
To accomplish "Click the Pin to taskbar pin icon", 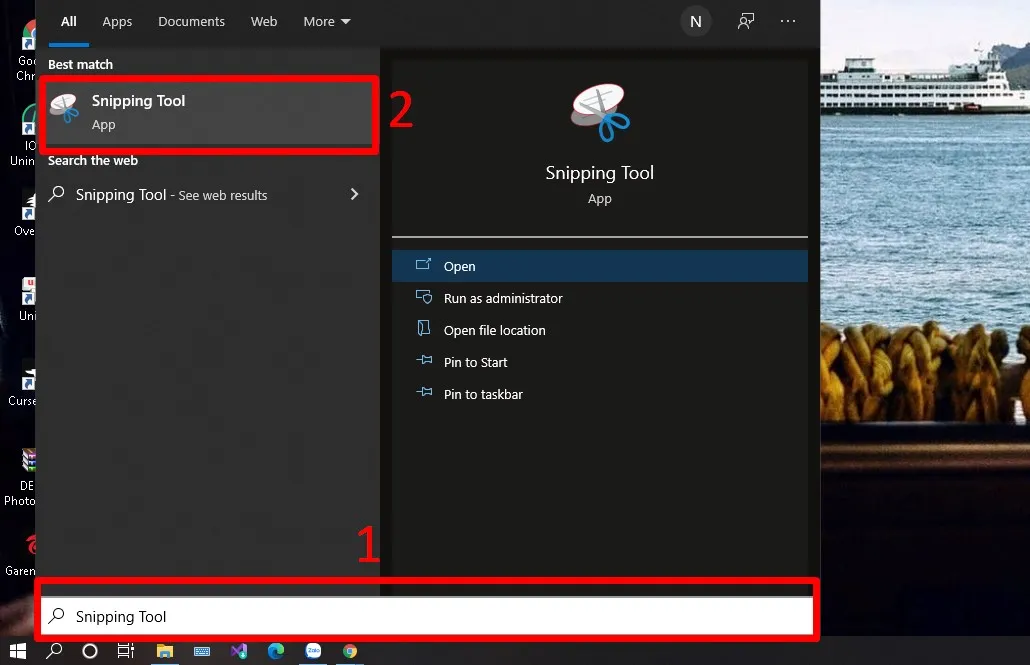I will pos(423,394).
